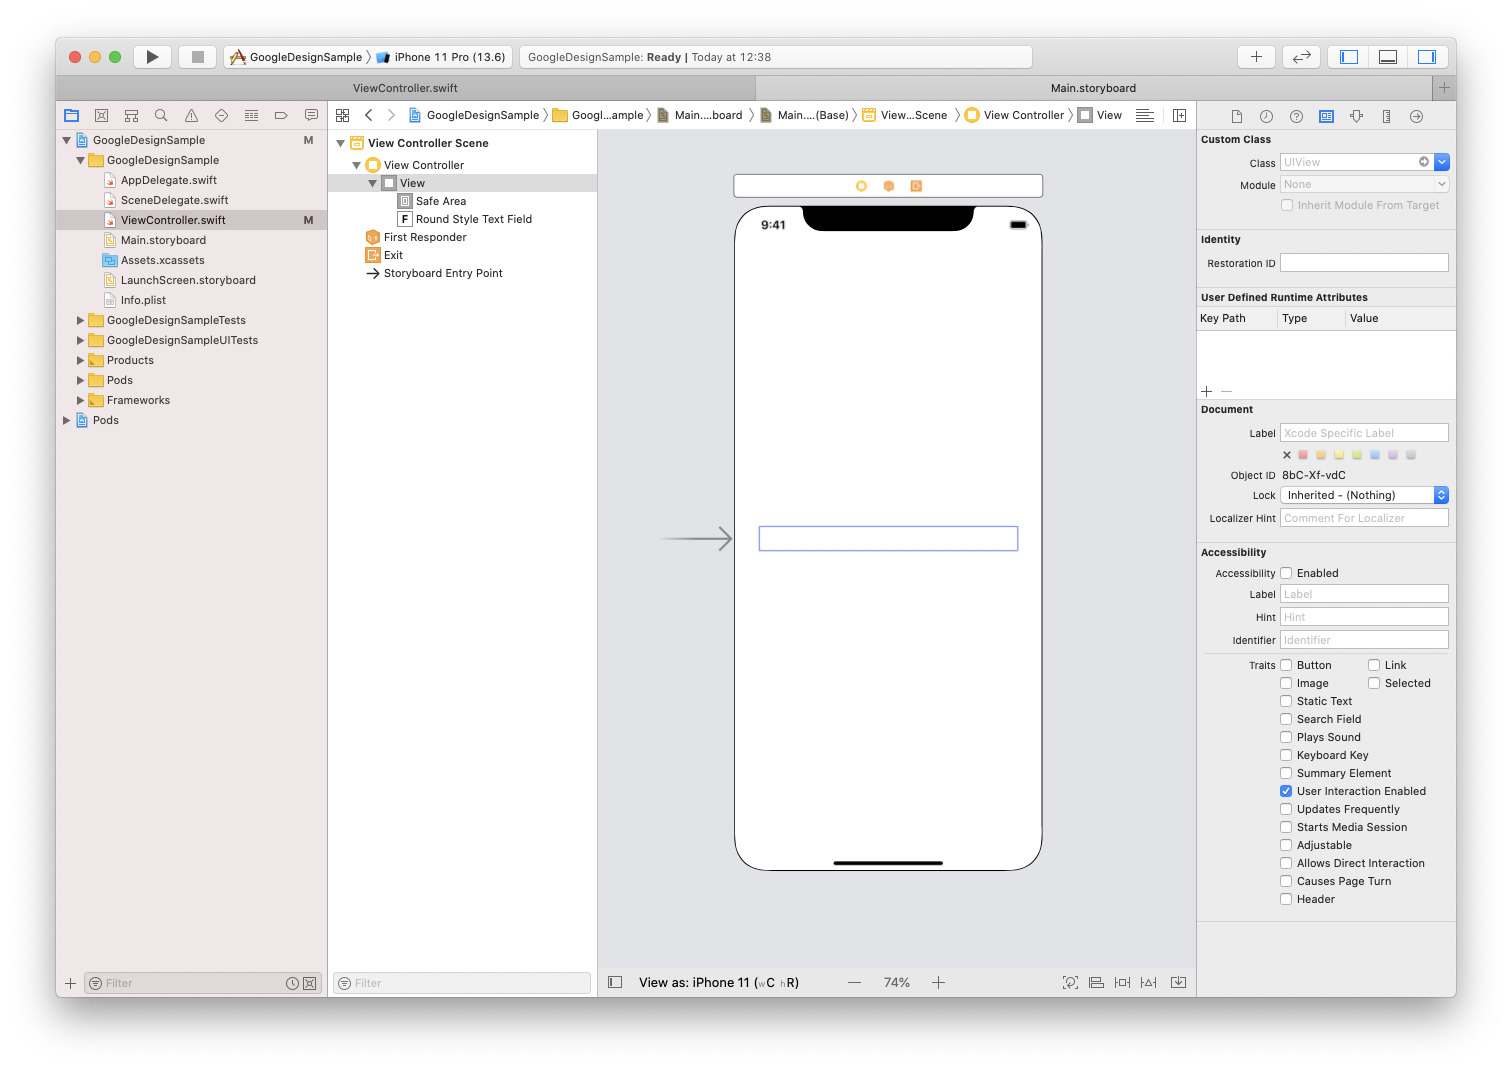Open the Issue navigator warning icon
The width and height of the screenshot is (1512, 1071).
coord(191,116)
